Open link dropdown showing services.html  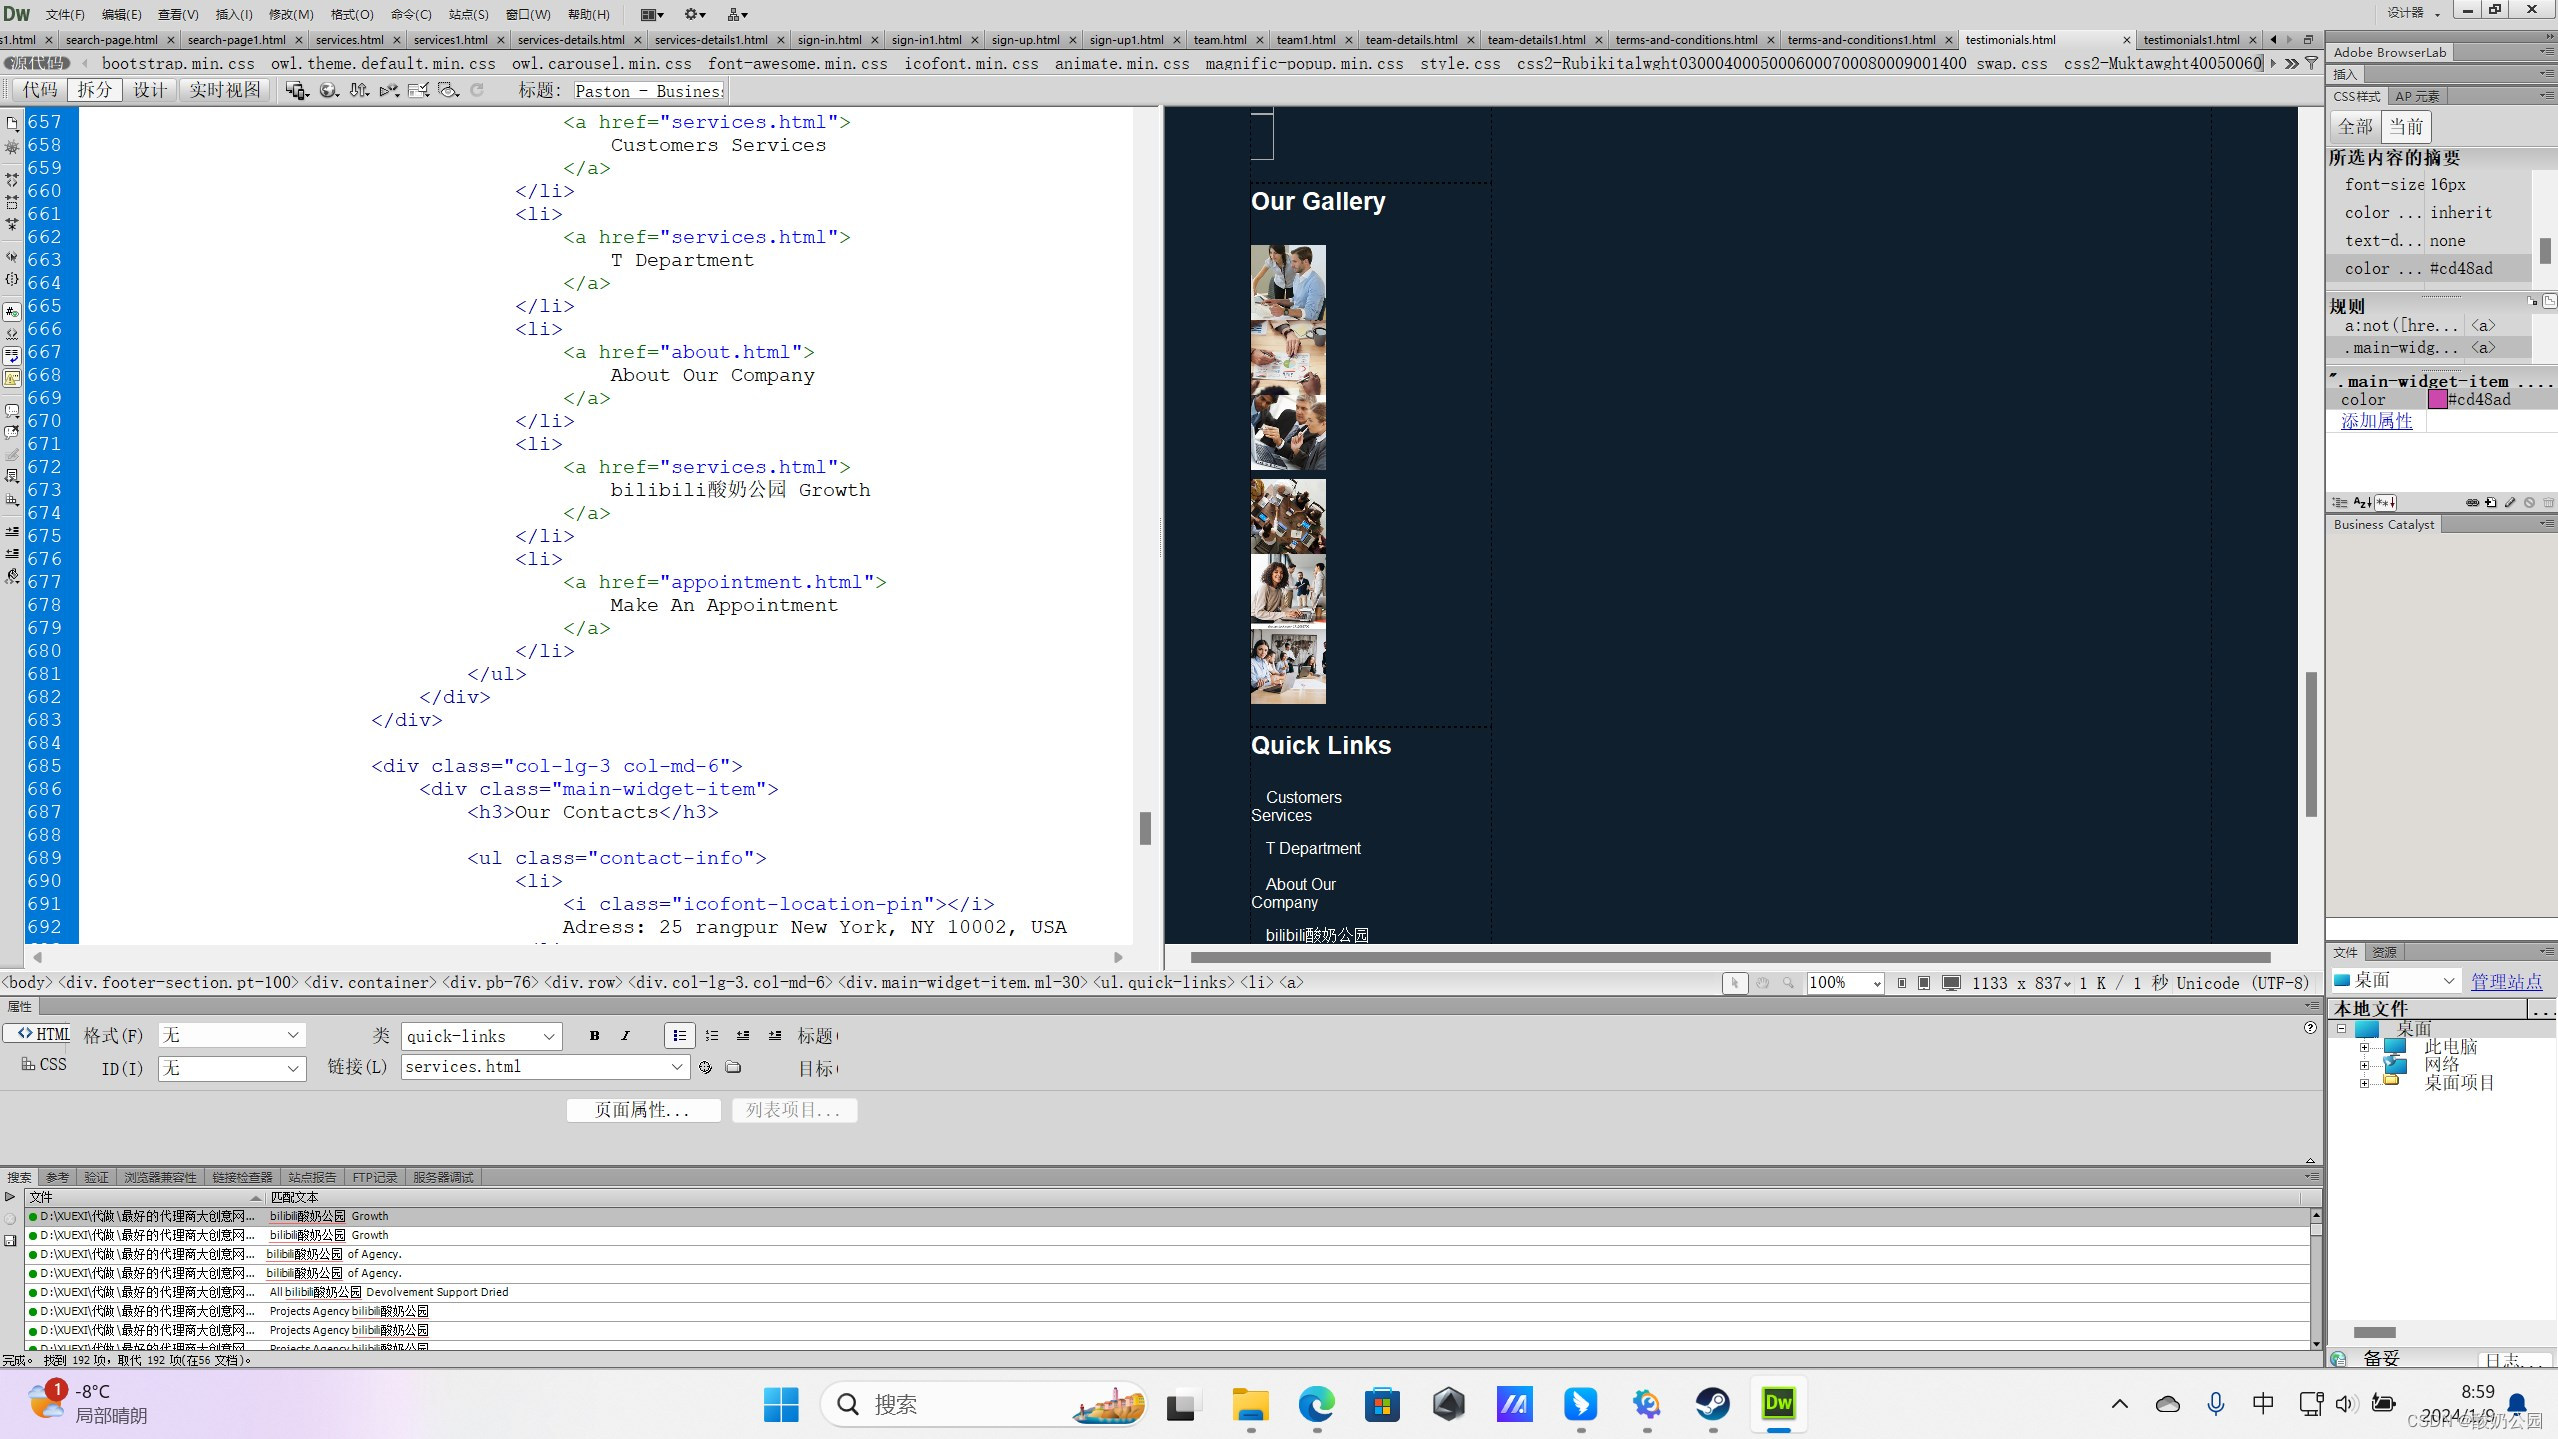click(545, 1067)
